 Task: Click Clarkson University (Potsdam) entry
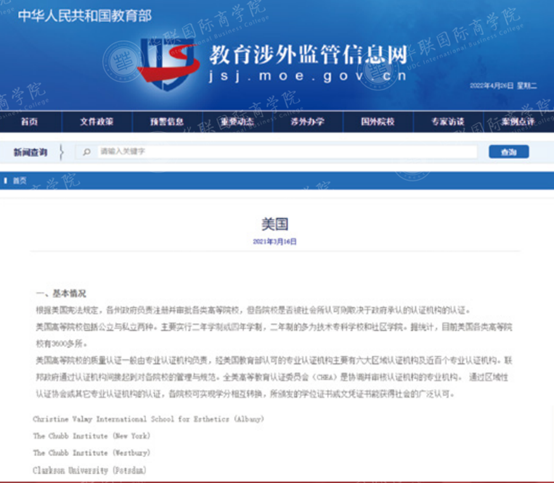click(x=89, y=470)
